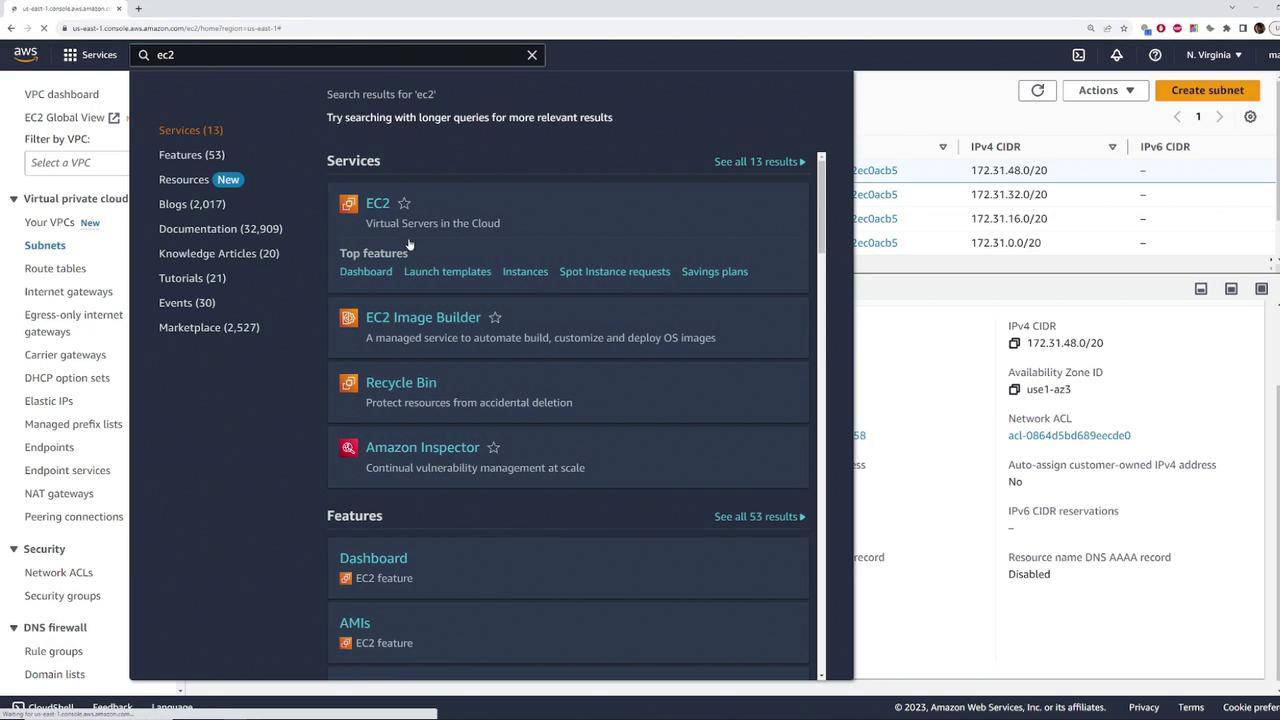Click the AWS logo home icon
Image resolution: width=1280 pixels, height=720 pixels.
25,55
